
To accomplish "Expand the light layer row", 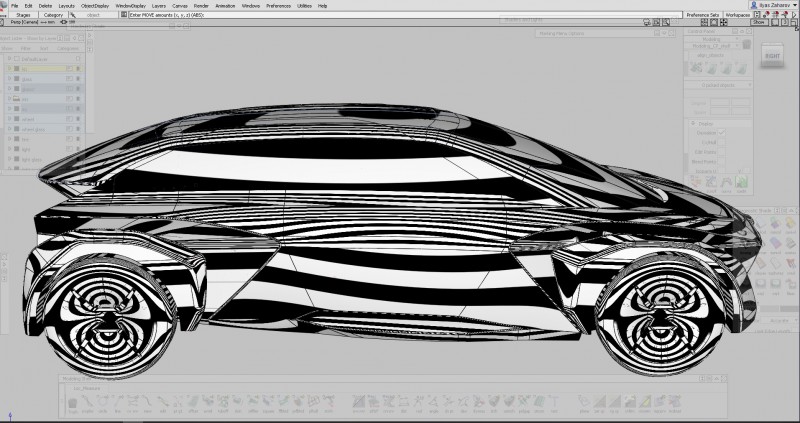I will click(x=9, y=149).
